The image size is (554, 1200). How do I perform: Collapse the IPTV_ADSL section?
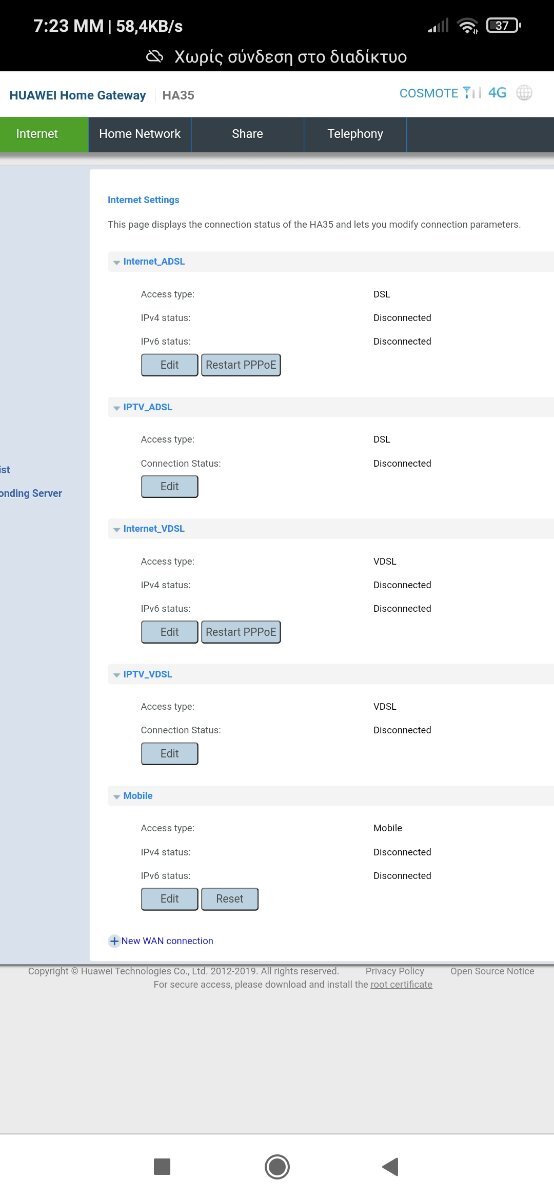pos(117,408)
